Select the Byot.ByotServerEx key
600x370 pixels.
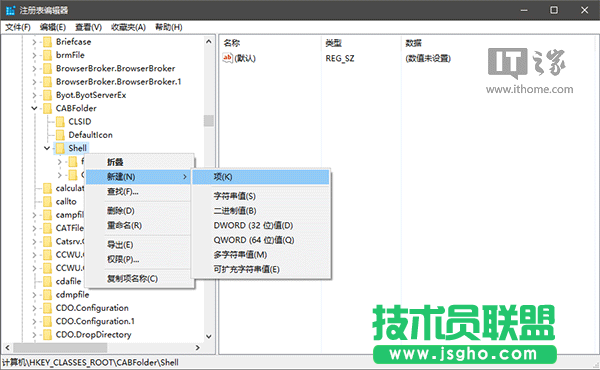tap(91, 95)
